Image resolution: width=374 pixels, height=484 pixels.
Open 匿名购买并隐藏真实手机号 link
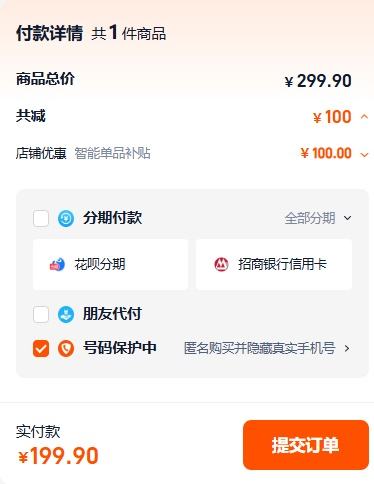(x=260, y=348)
